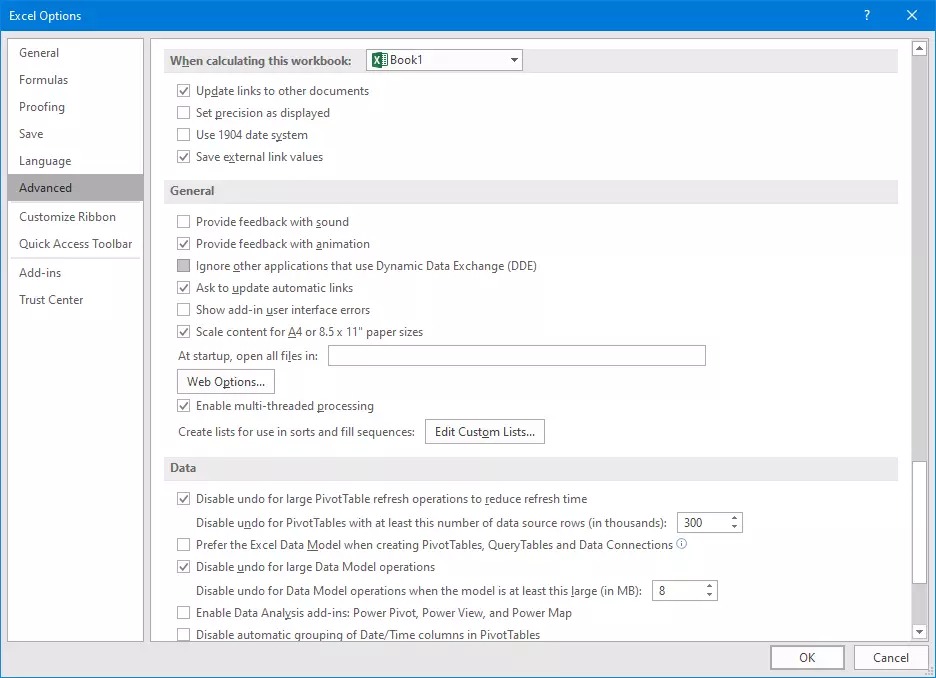Click the Help question mark icon
936x678 pixels.
click(x=867, y=16)
